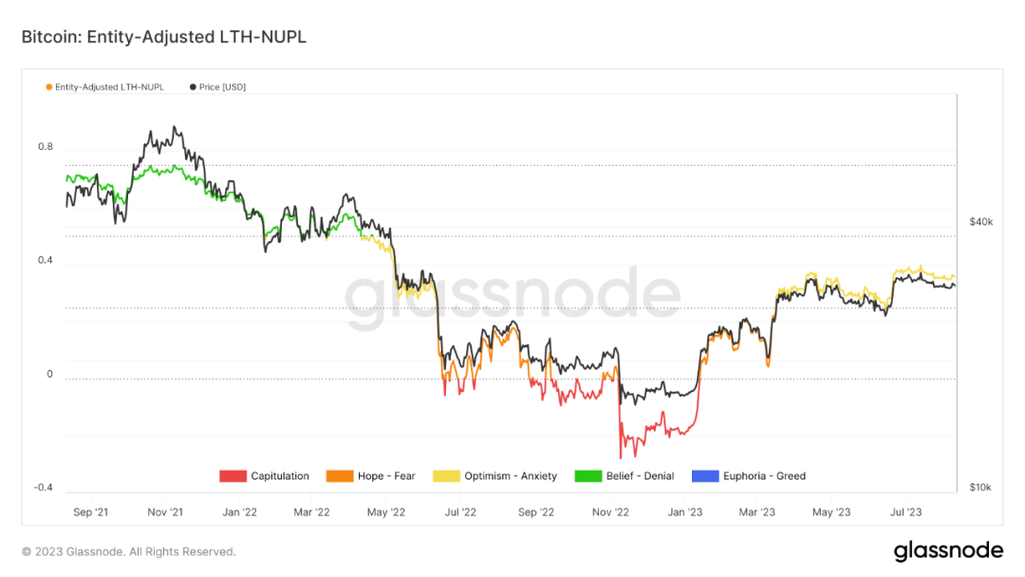1025x577 pixels.
Task: Click the 2023 Glassnode copyright text
Action: coord(128,552)
